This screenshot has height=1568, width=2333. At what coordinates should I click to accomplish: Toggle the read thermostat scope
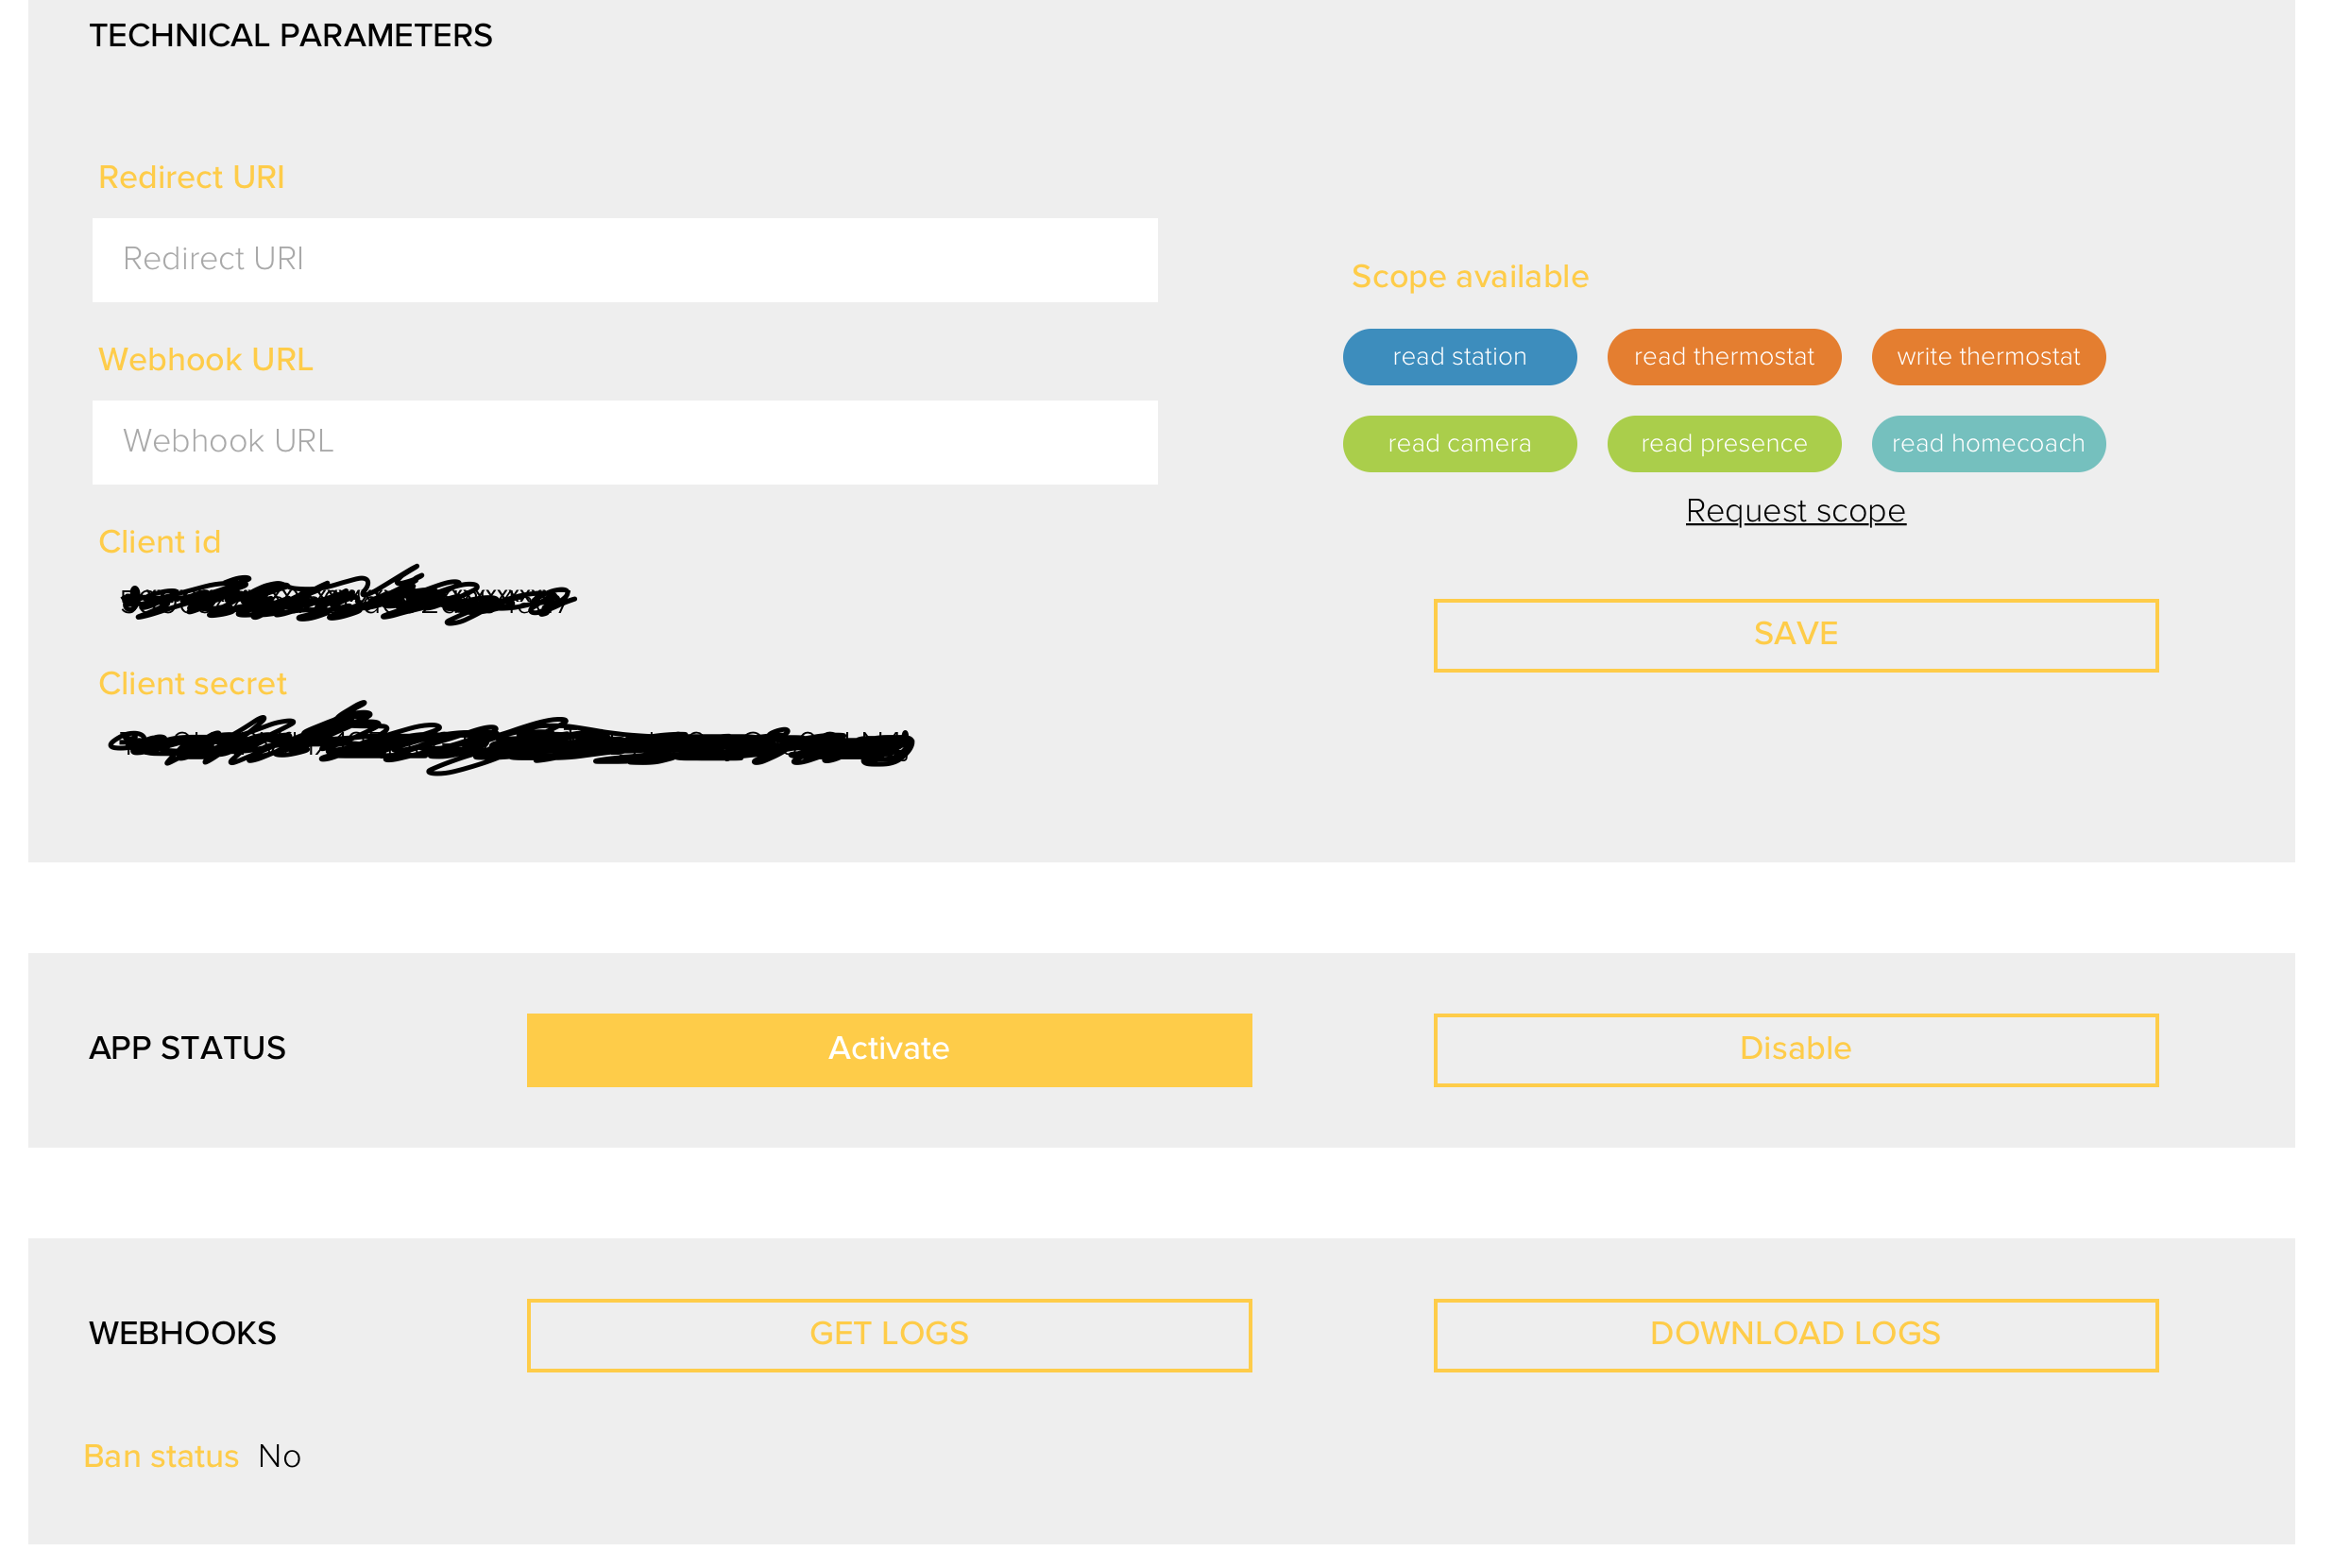pos(1724,356)
